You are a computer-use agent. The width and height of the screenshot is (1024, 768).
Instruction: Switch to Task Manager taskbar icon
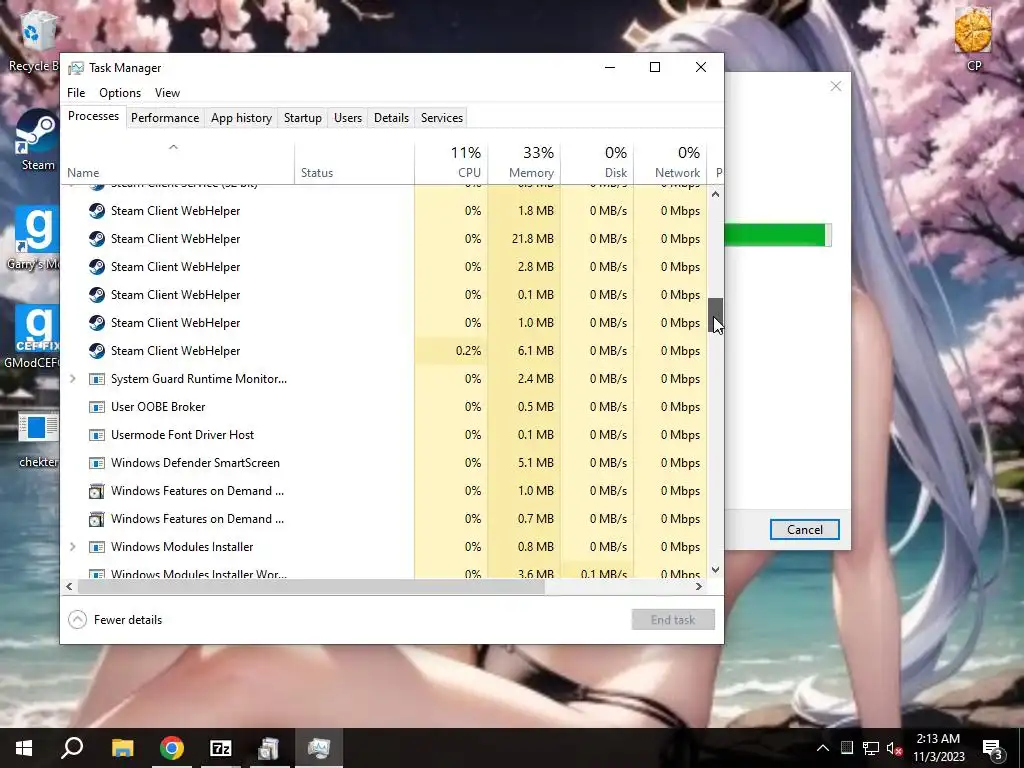[319, 748]
